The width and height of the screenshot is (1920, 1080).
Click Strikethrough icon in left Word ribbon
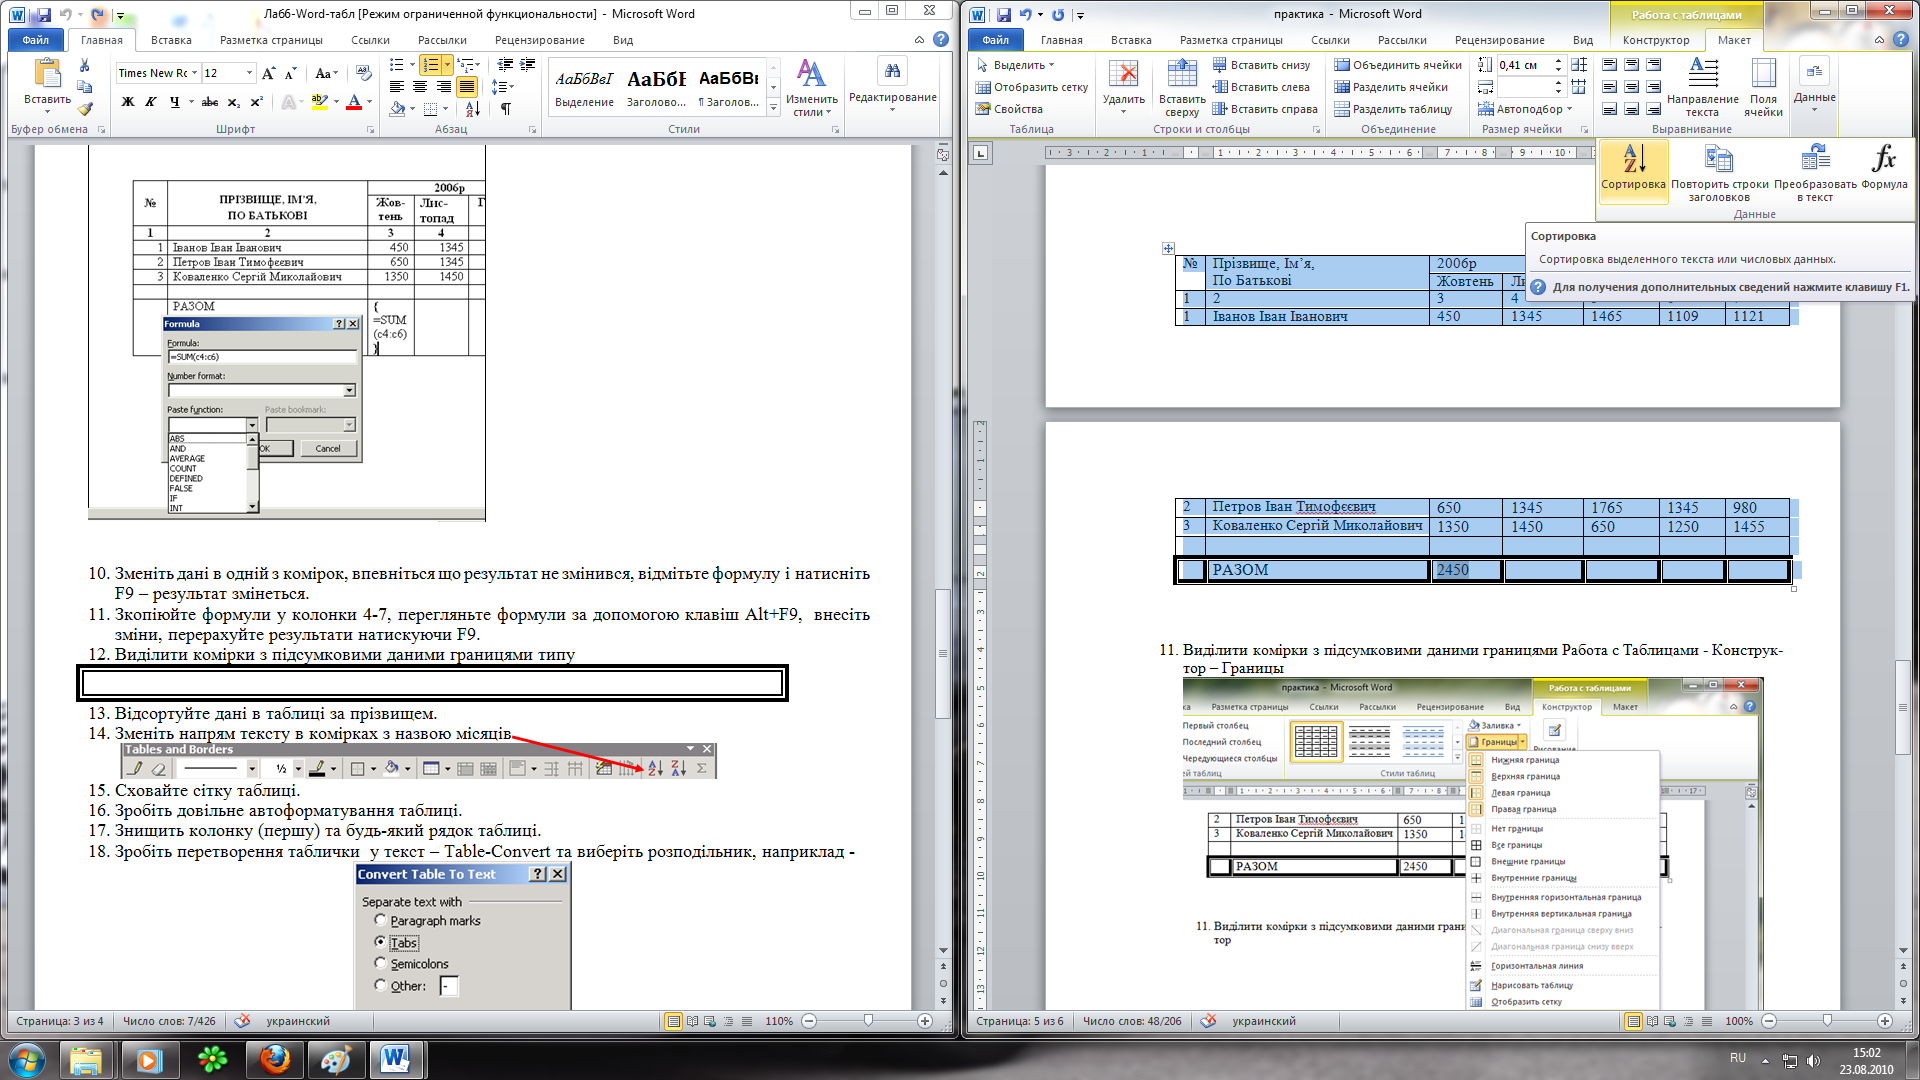pos(209,102)
